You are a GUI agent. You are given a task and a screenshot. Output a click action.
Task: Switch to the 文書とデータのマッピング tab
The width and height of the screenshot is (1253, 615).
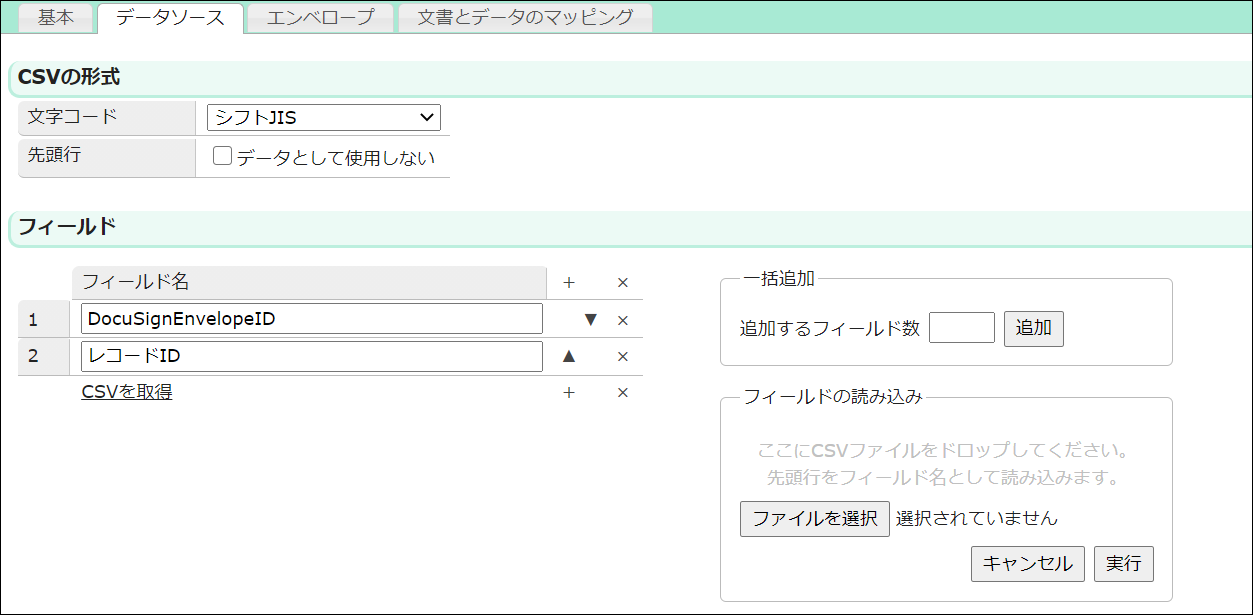click(x=524, y=17)
